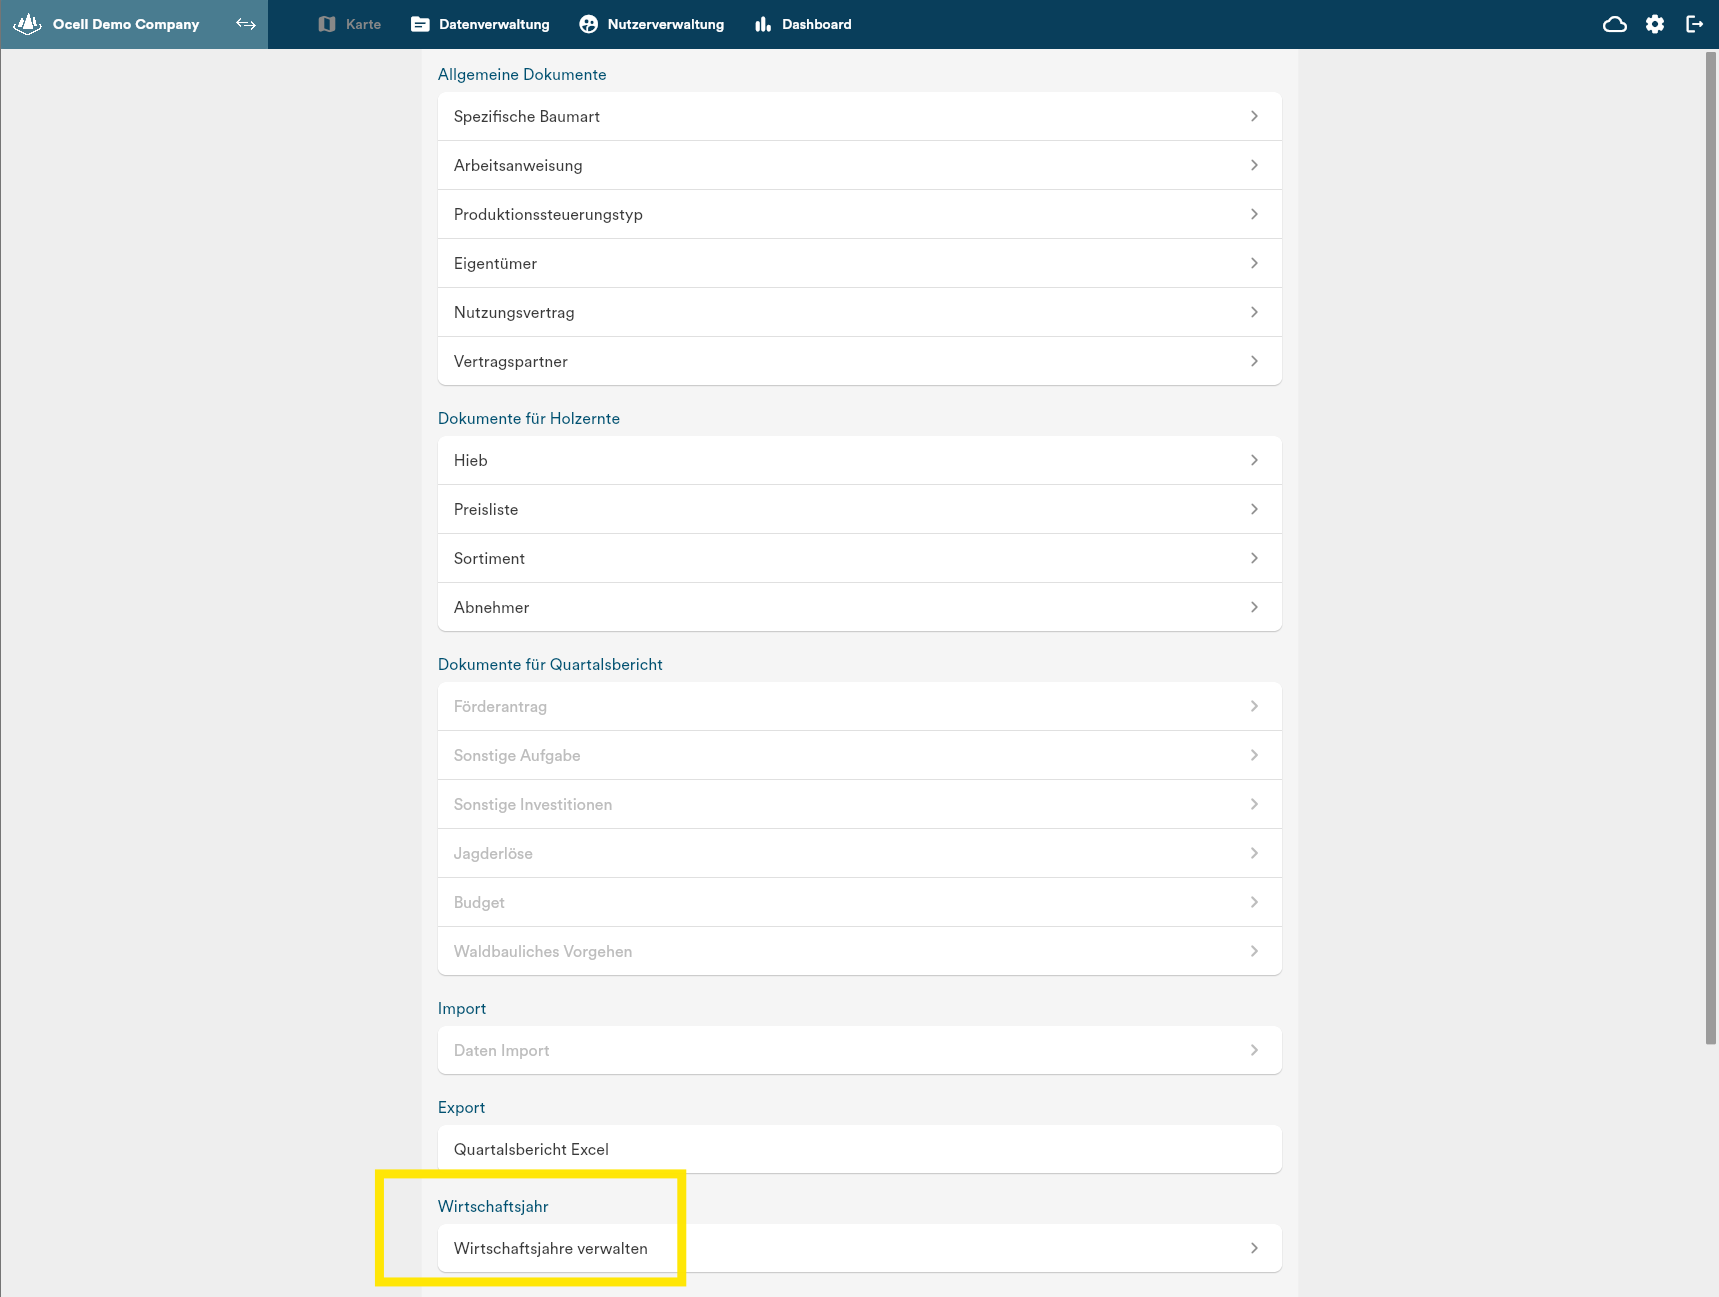Expand the Hieb row chevron

point(1254,460)
